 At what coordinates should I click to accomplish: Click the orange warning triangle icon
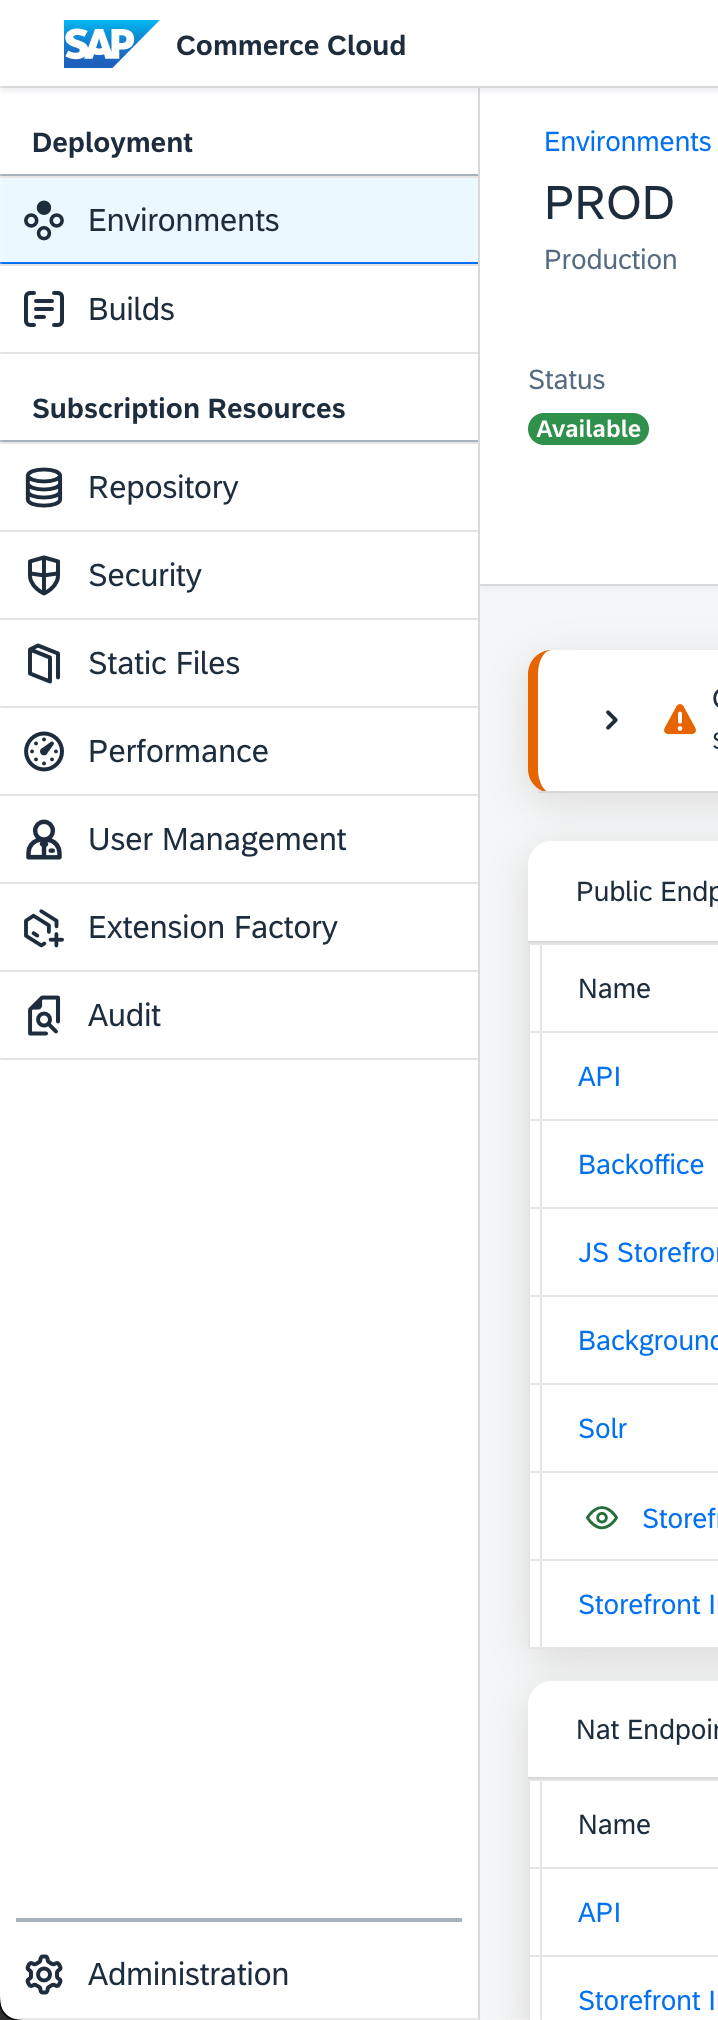coord(680,719)
